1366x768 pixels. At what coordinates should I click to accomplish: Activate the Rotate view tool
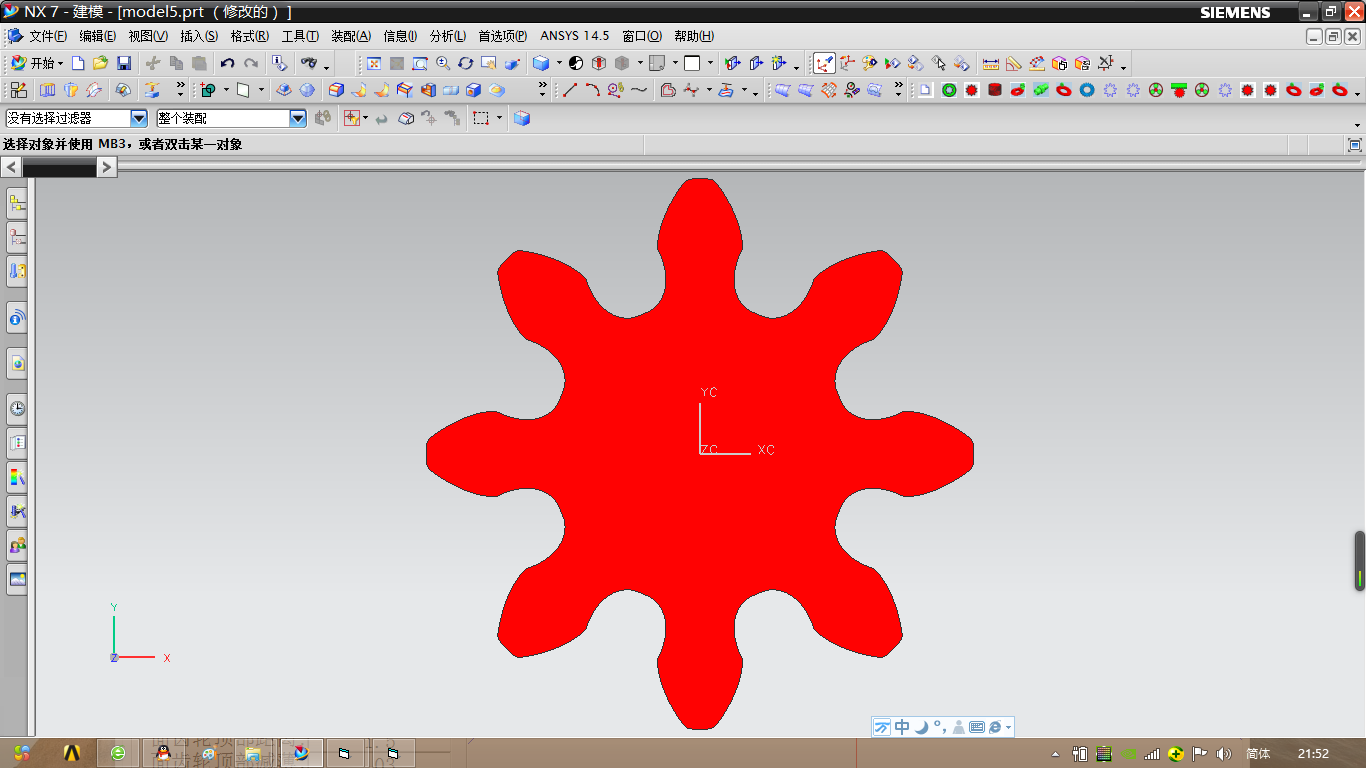(466, 63)
